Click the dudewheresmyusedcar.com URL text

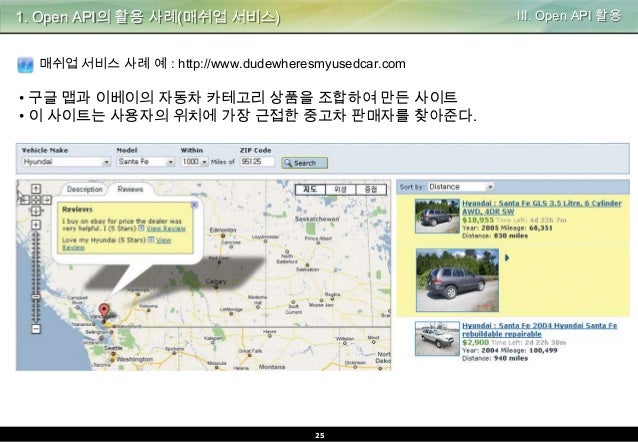point(292,64)
